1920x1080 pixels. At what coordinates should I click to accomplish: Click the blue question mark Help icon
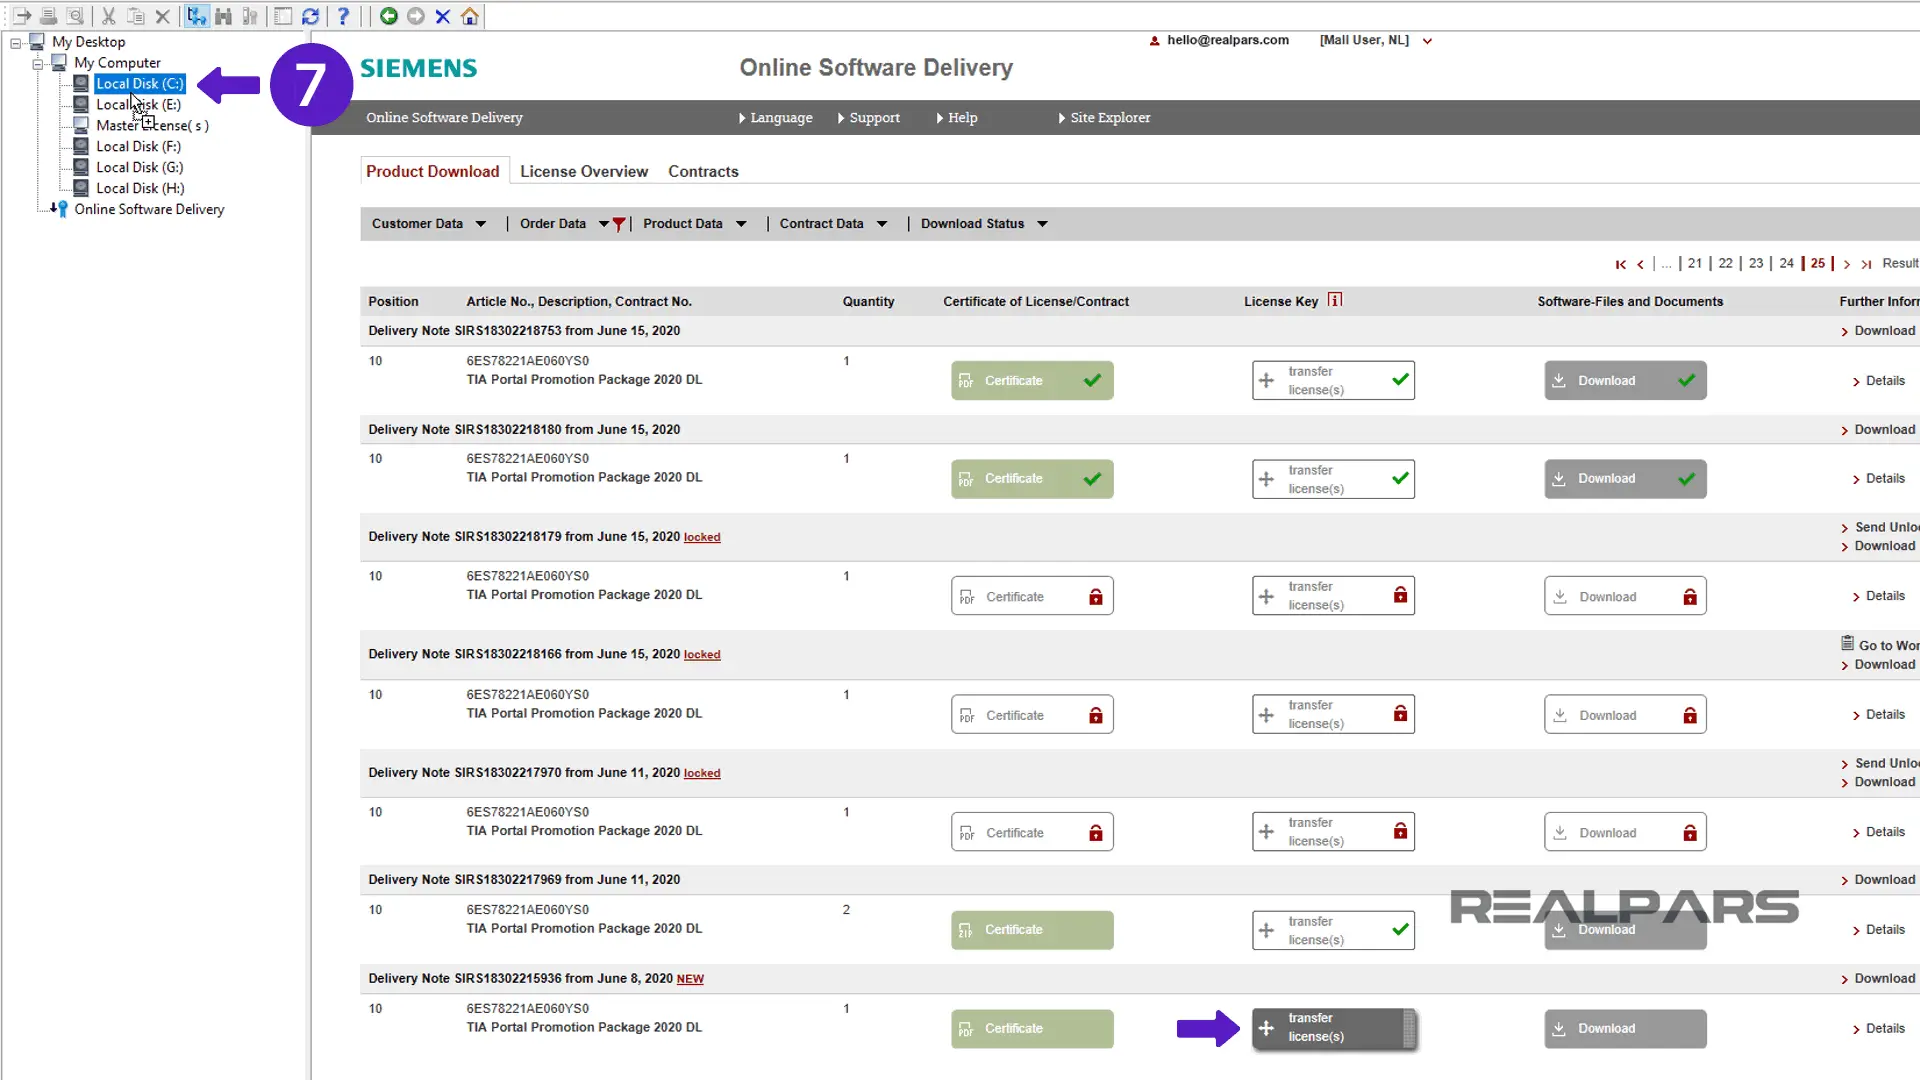[x=343, y=16]
